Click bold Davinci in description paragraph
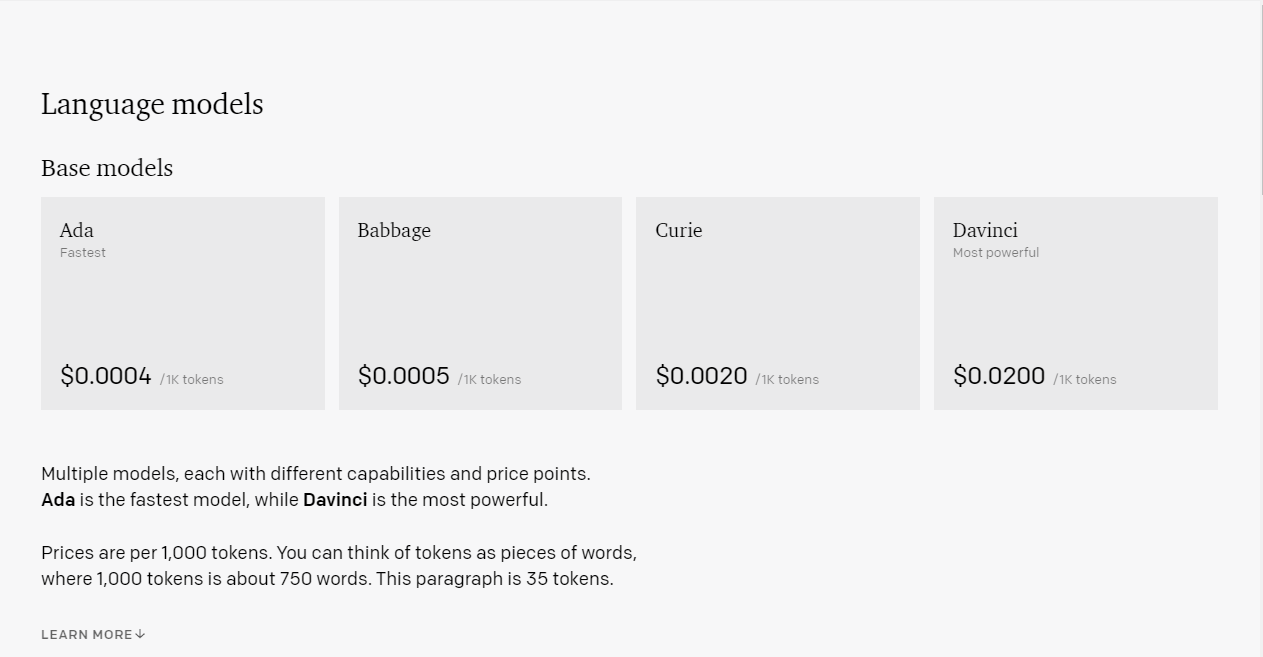This screenshot has height=657, width=1263. click(335, 499)
